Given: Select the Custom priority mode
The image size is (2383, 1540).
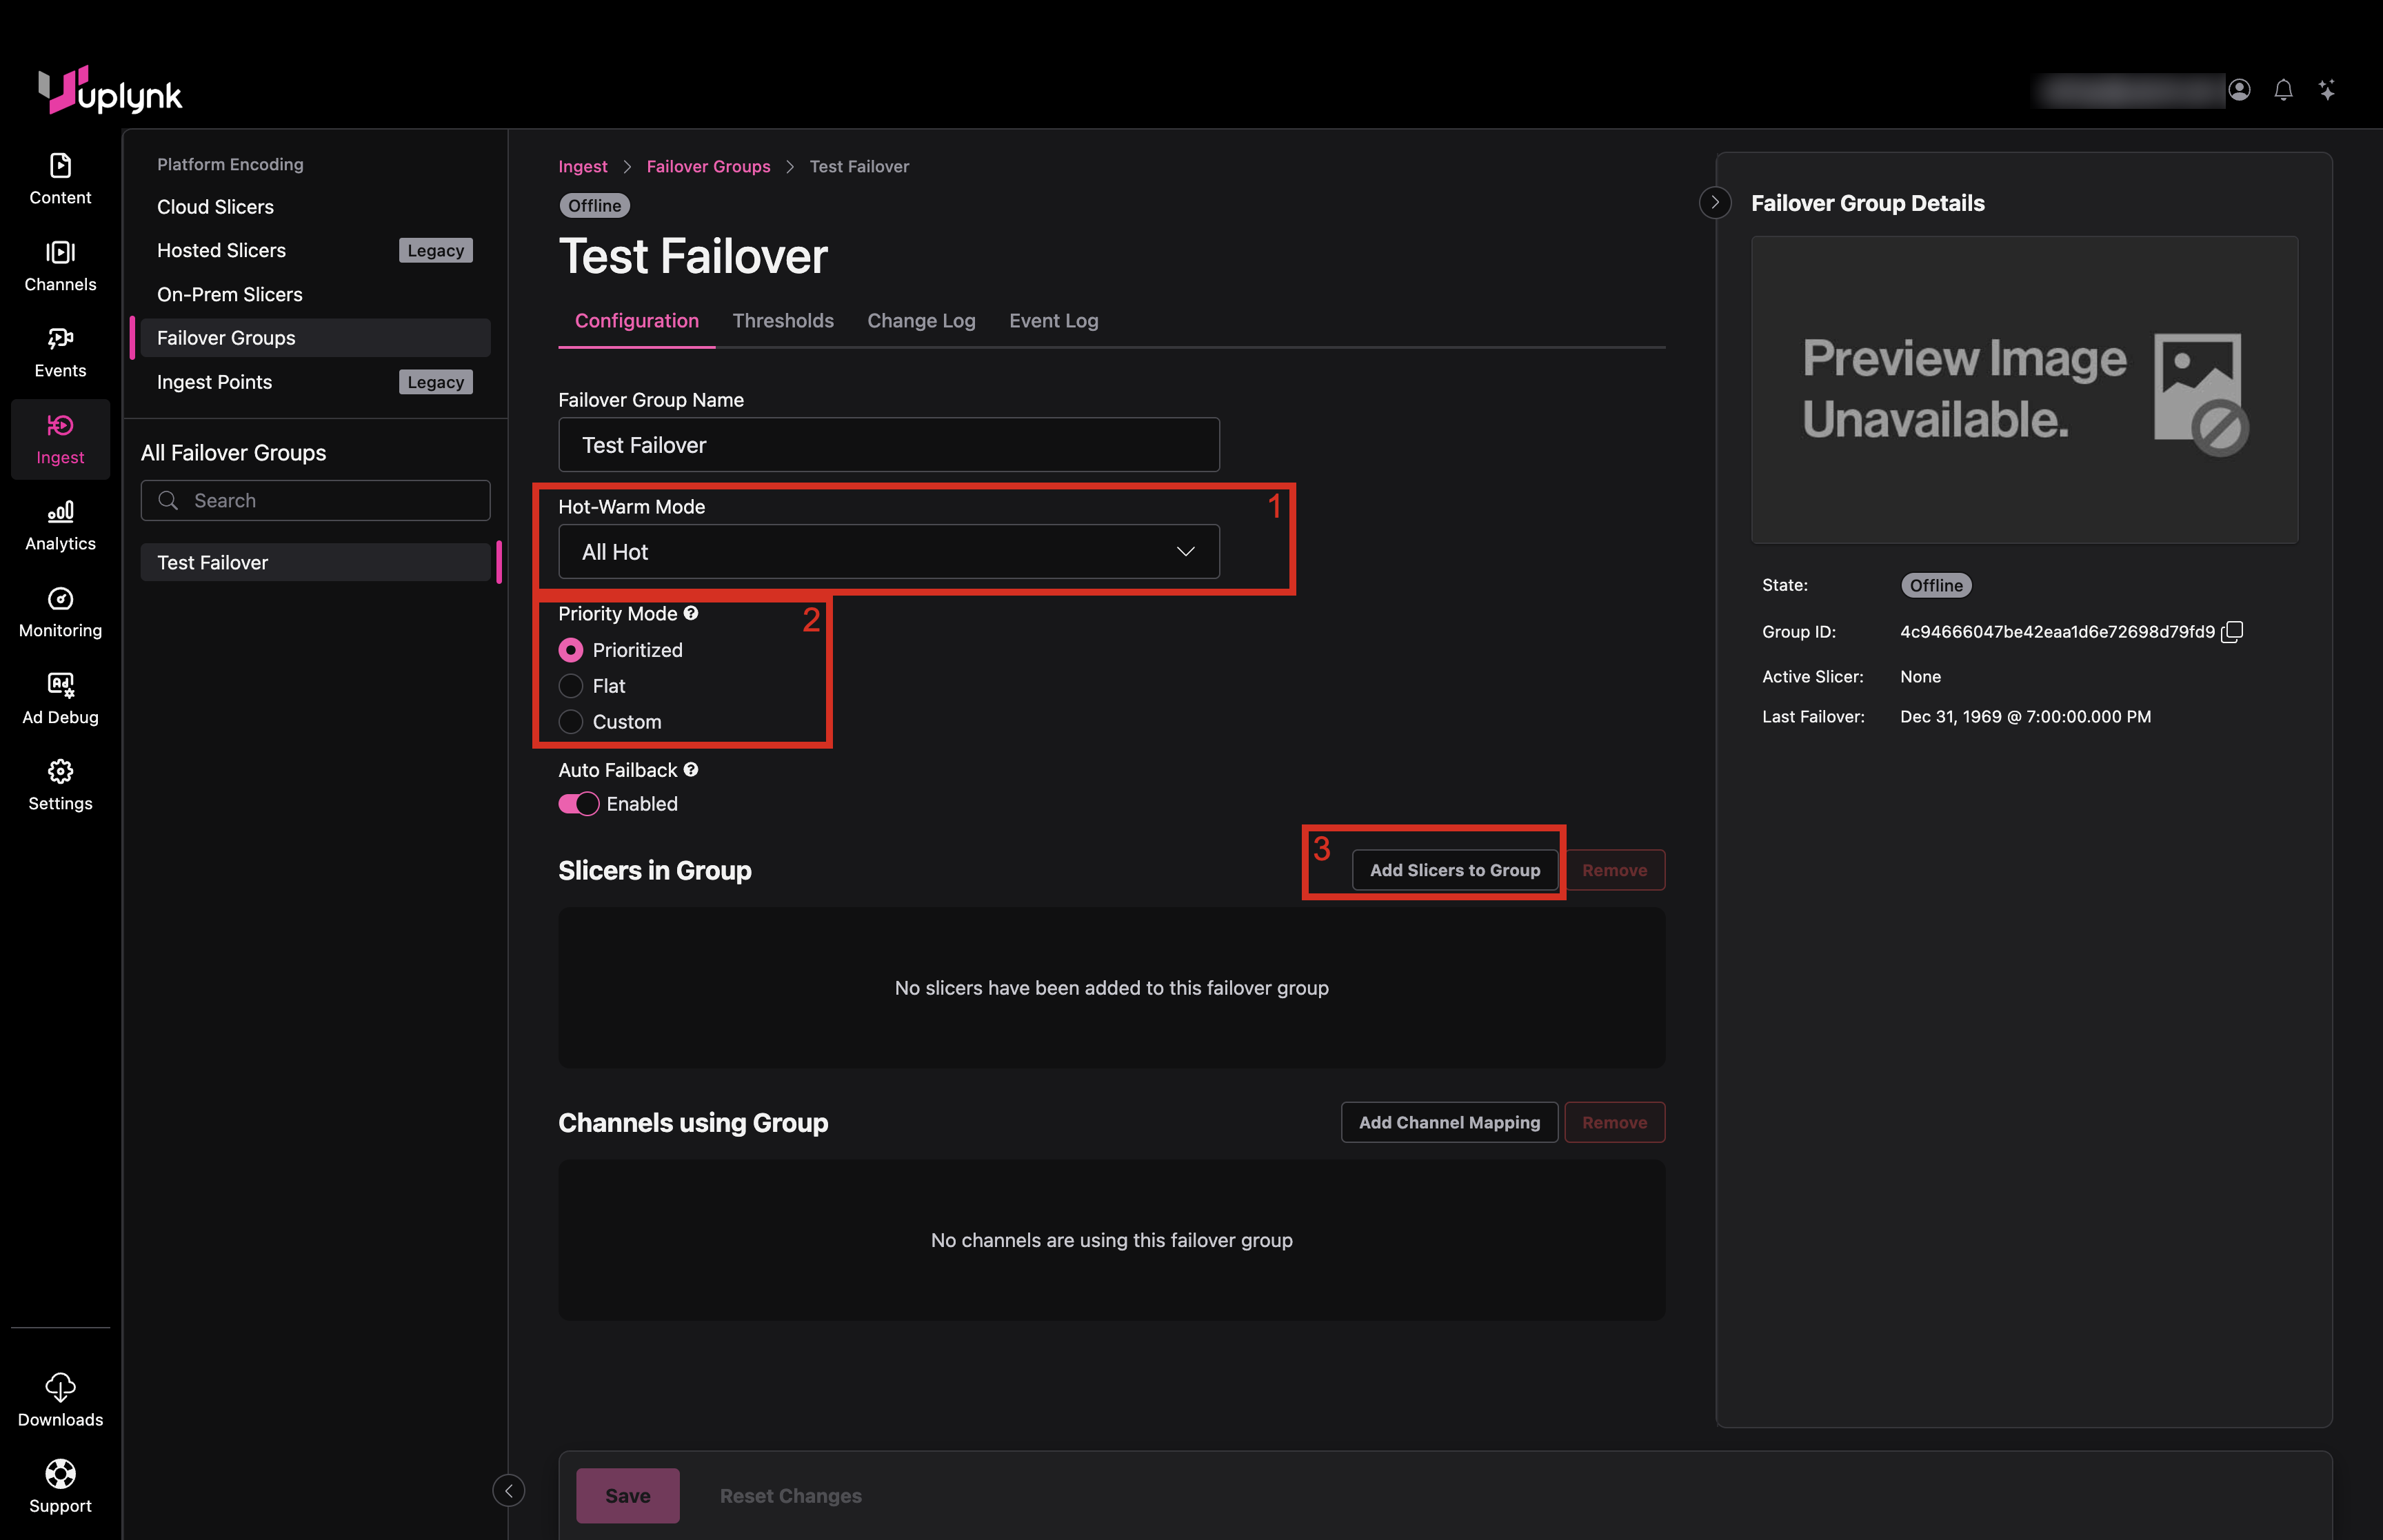Looking at the screenshot, I should click(571, 722).
